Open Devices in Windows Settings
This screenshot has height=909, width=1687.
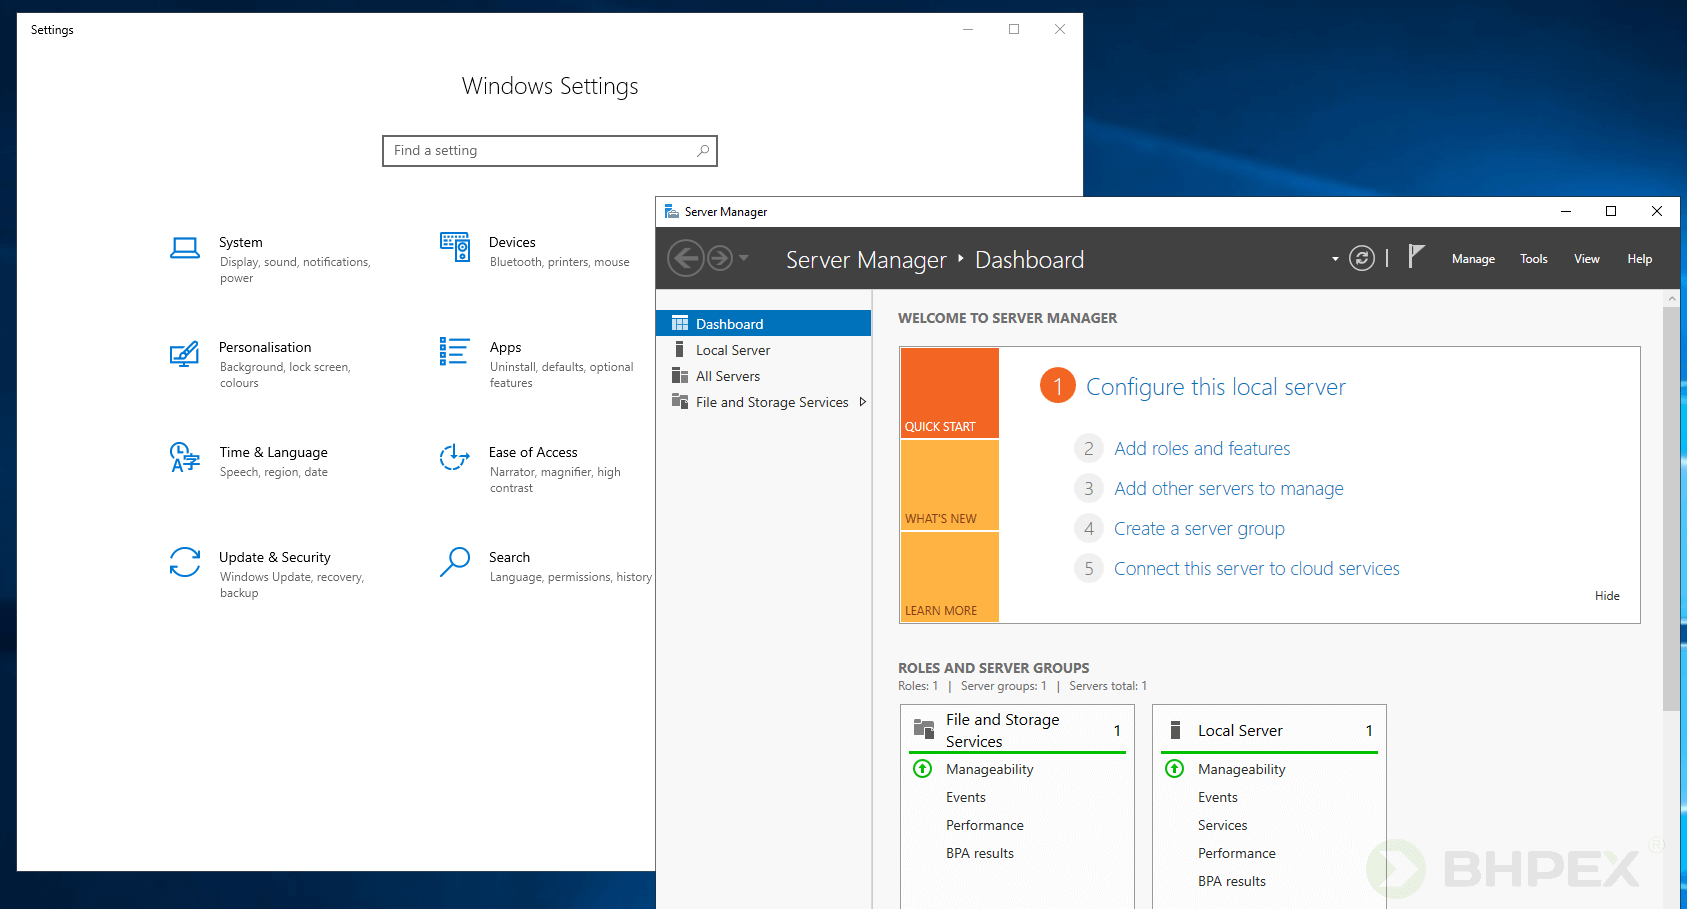536,251
